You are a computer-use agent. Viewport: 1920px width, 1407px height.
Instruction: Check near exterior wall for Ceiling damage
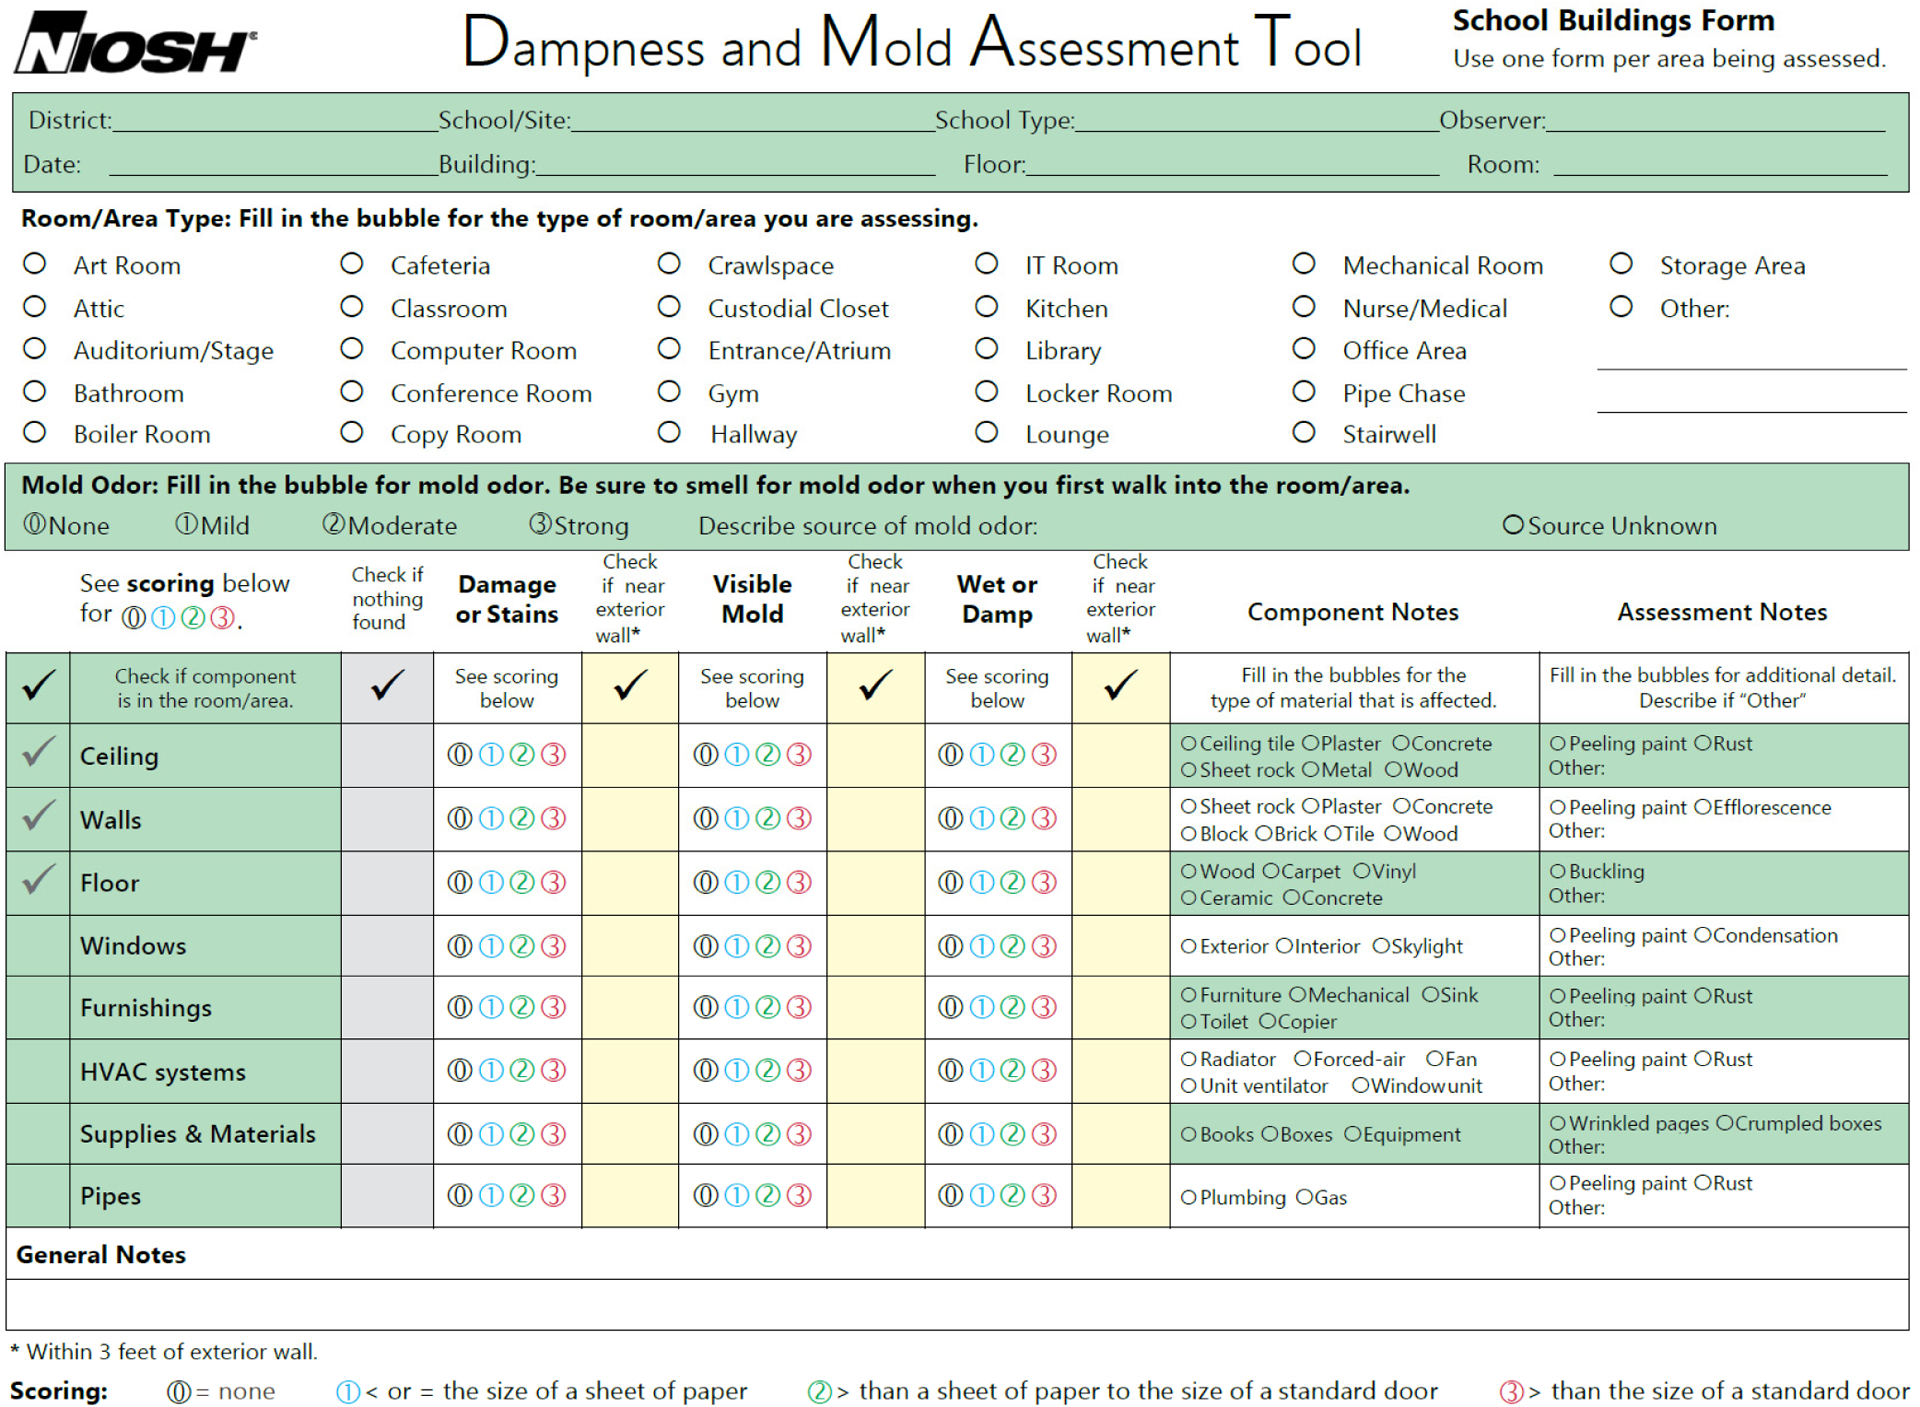click(630, 754)
